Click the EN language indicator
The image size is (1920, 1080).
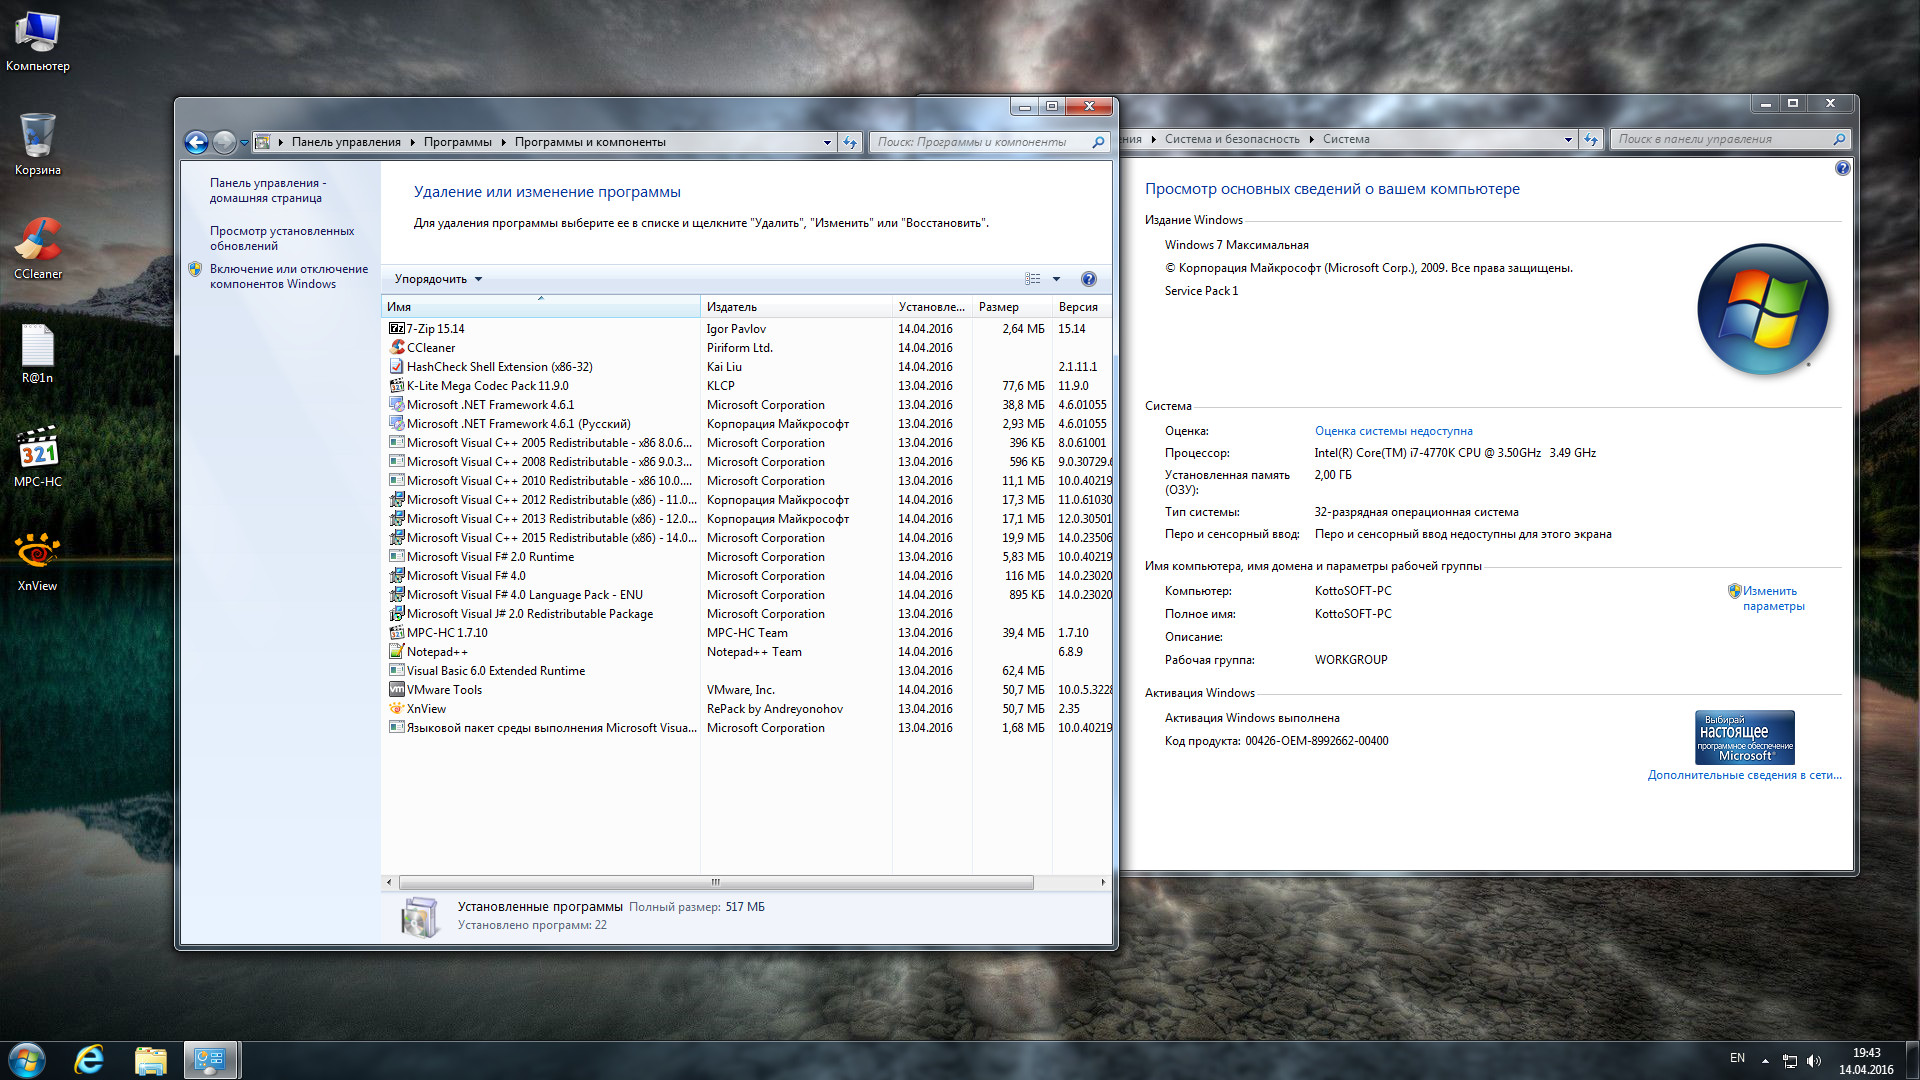pos(1737,1058)
